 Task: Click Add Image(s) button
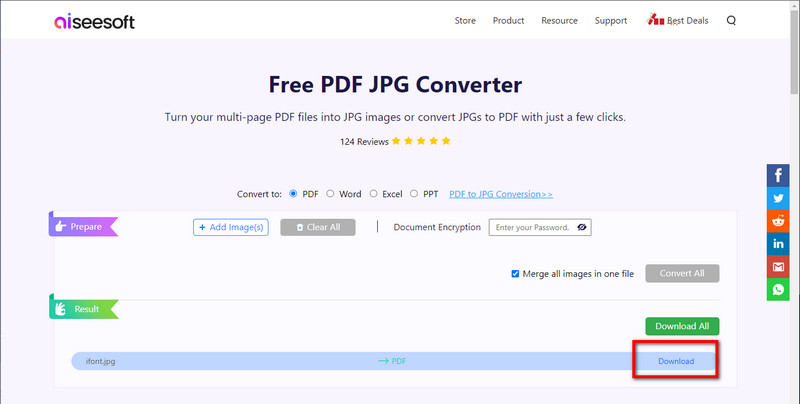pyautogui.click(x=231, y=228)
